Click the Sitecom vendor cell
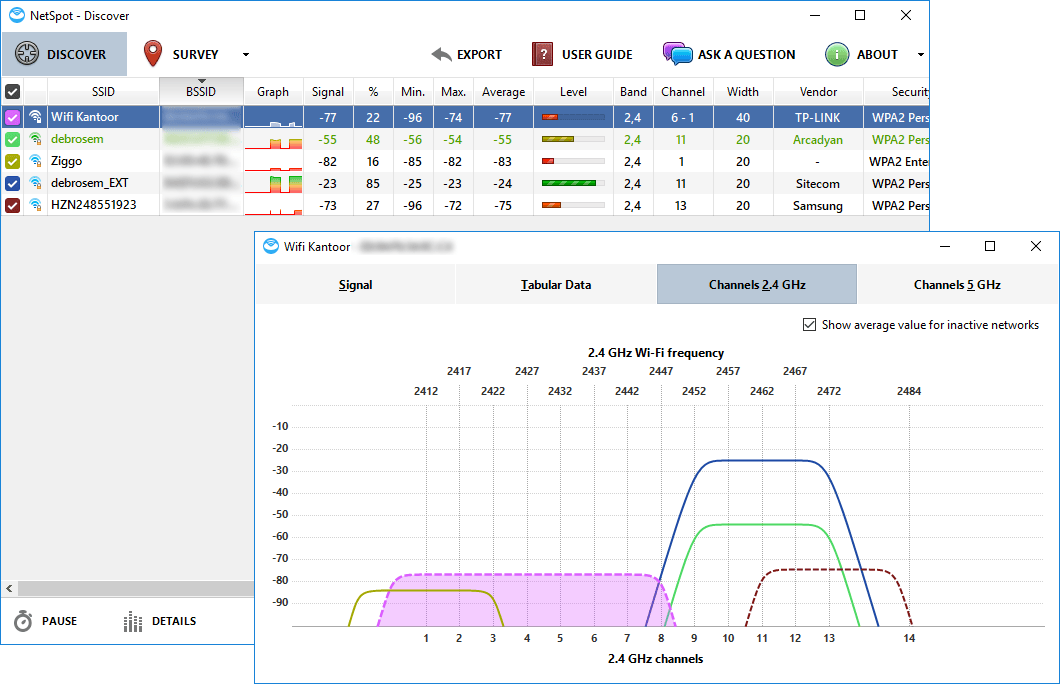The height and width of the screenshot is (684, 1060). coord(818,183)
